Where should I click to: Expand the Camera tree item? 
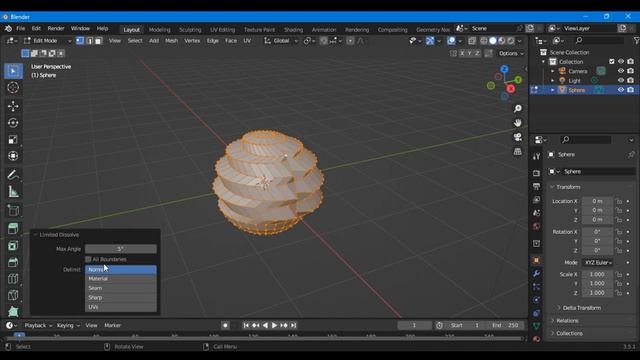[553, 71]
